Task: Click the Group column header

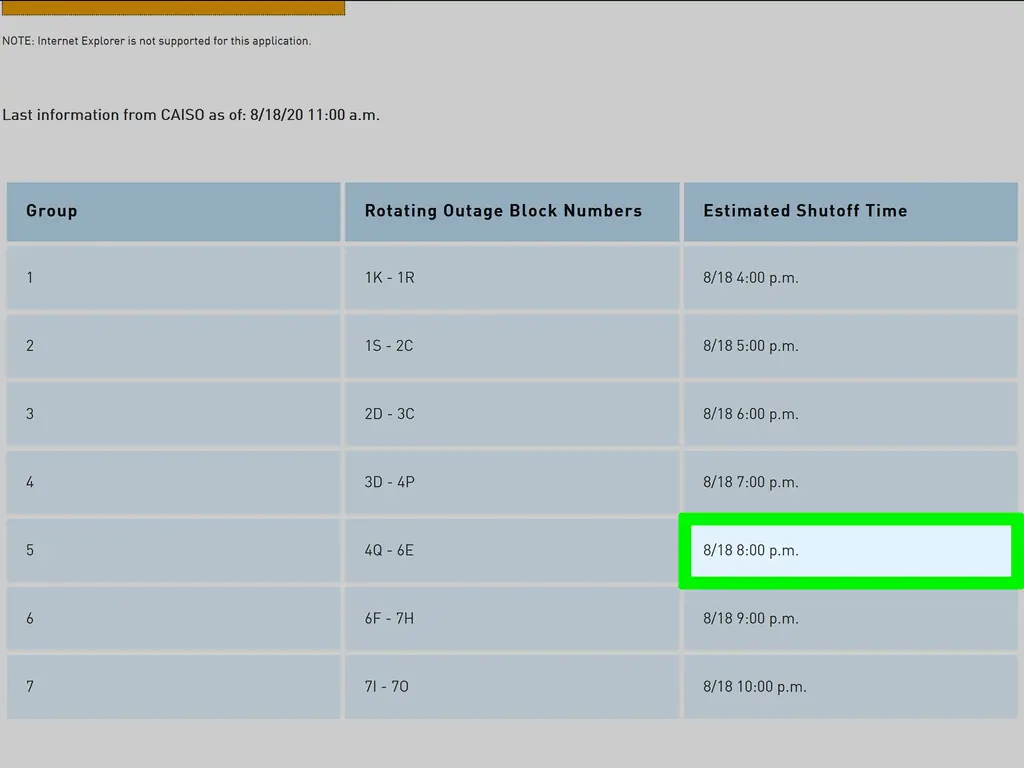Action: point(173,211)
